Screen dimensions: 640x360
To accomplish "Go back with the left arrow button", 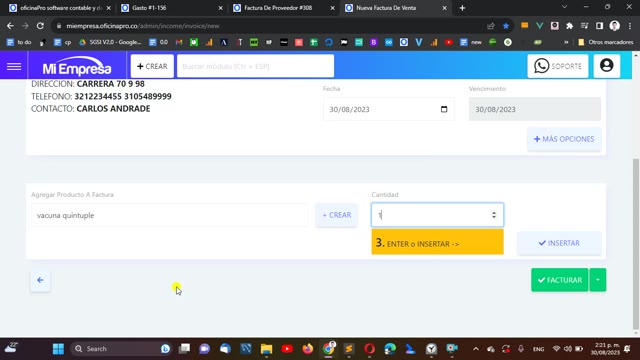I will (40, 280).
